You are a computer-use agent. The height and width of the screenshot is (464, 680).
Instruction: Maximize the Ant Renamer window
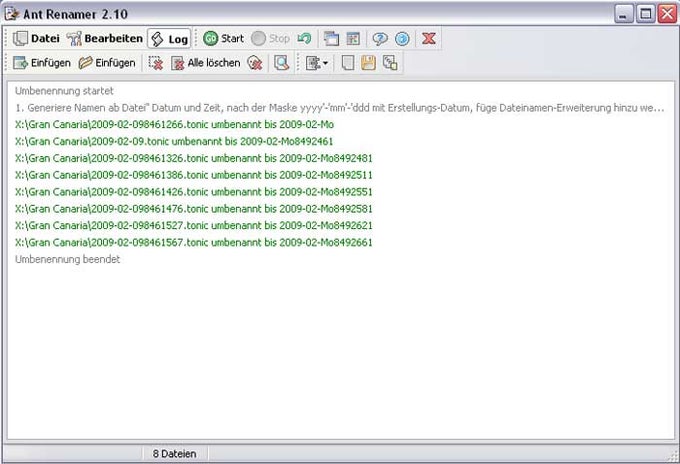coord(646,14)
